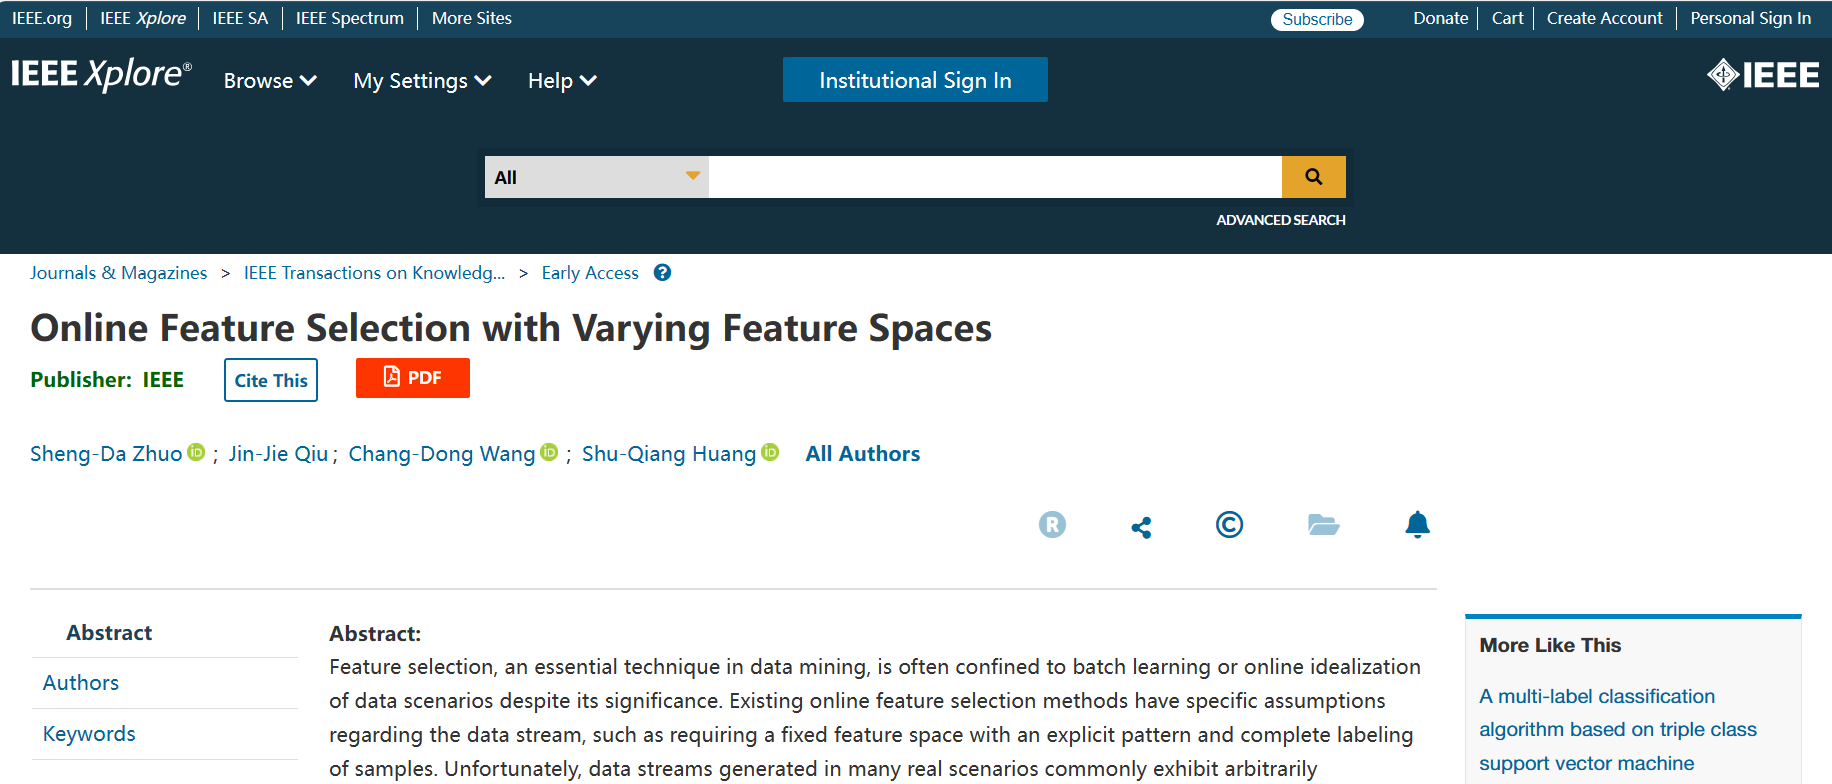This screenshot has width=1832, height=784.
Task: Switch to the Keywords section tab
Action: [89, 734]
